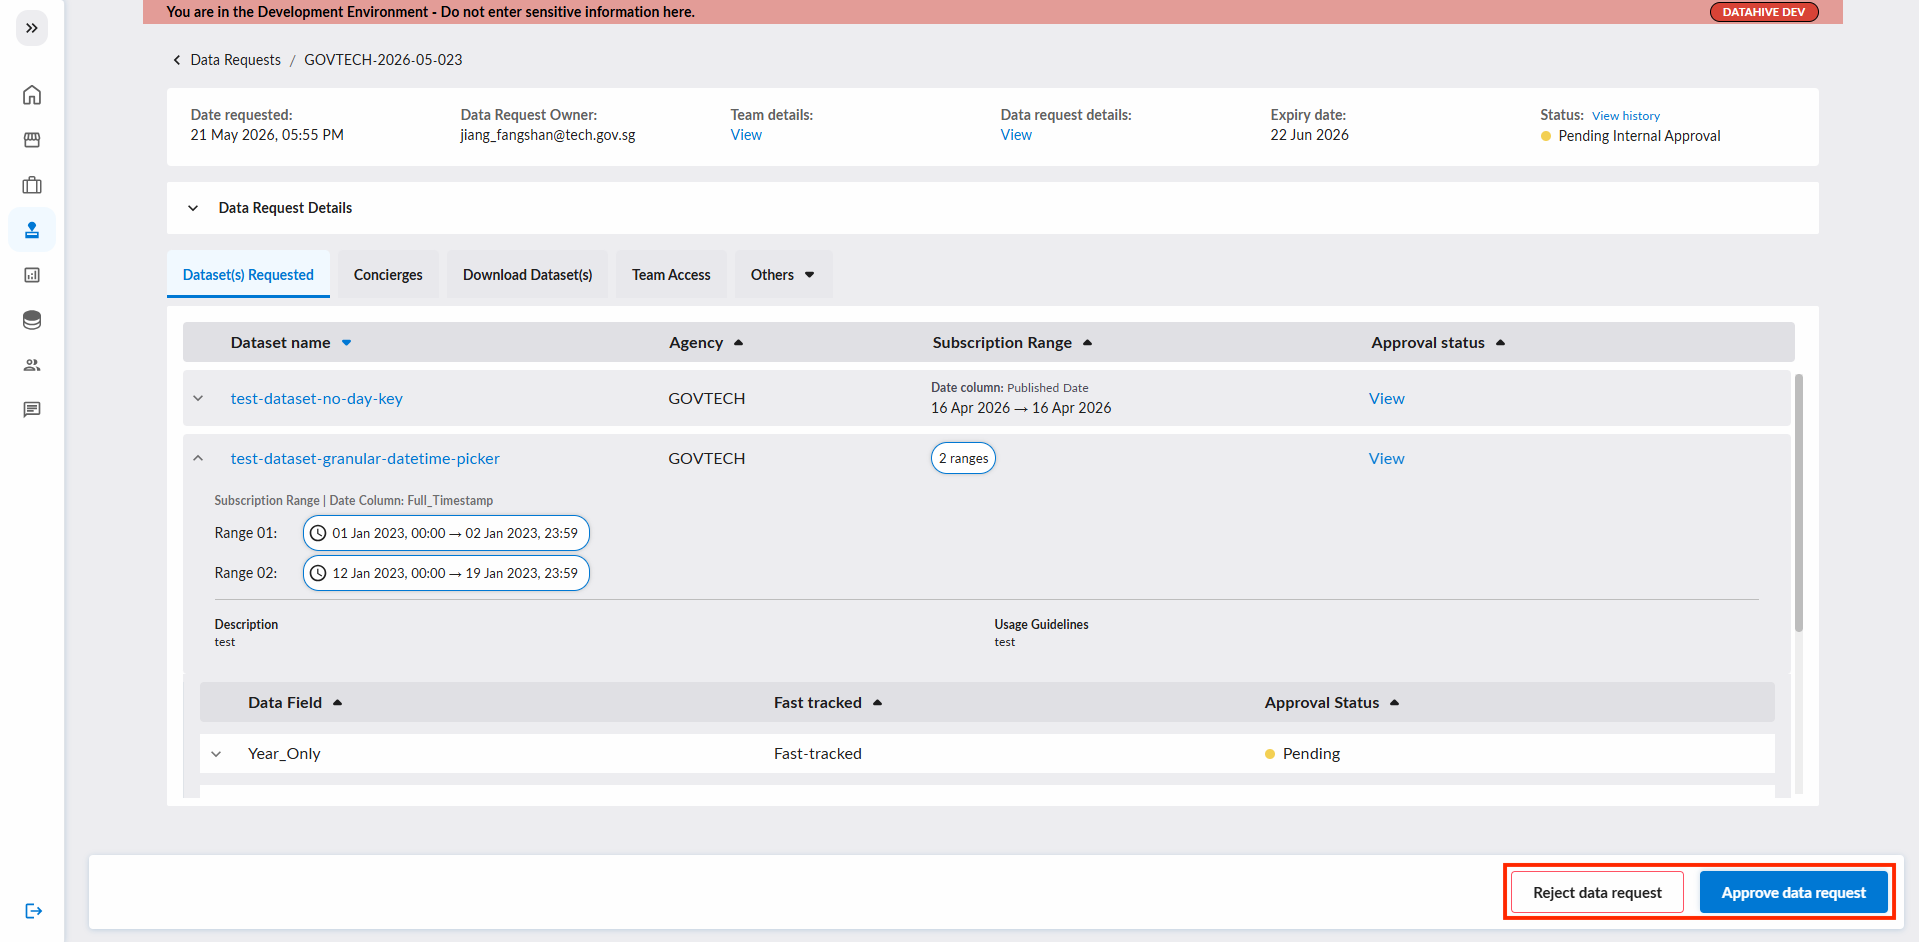Sort by field Approval Status arrow
This screenshot has height=942, width=1919.
1395,703
